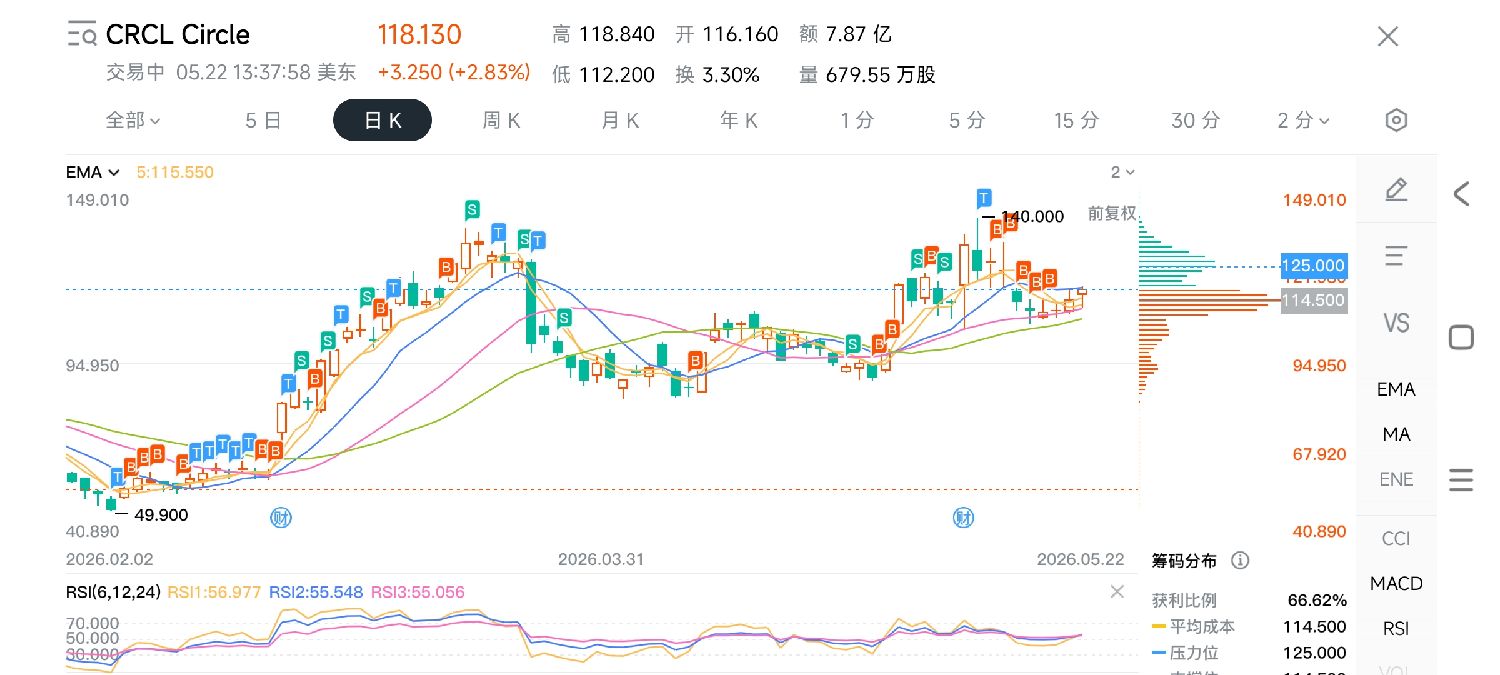Screen dimensions: 1500x675
Task: Tap the 筹码分布 heading
Action: pyautogui.click(x=1186, y=560)
